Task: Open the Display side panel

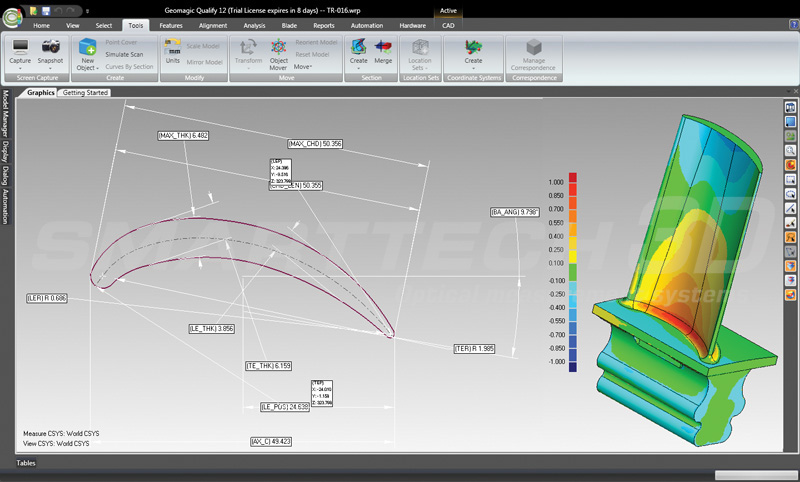Action: tap(5, 151)
